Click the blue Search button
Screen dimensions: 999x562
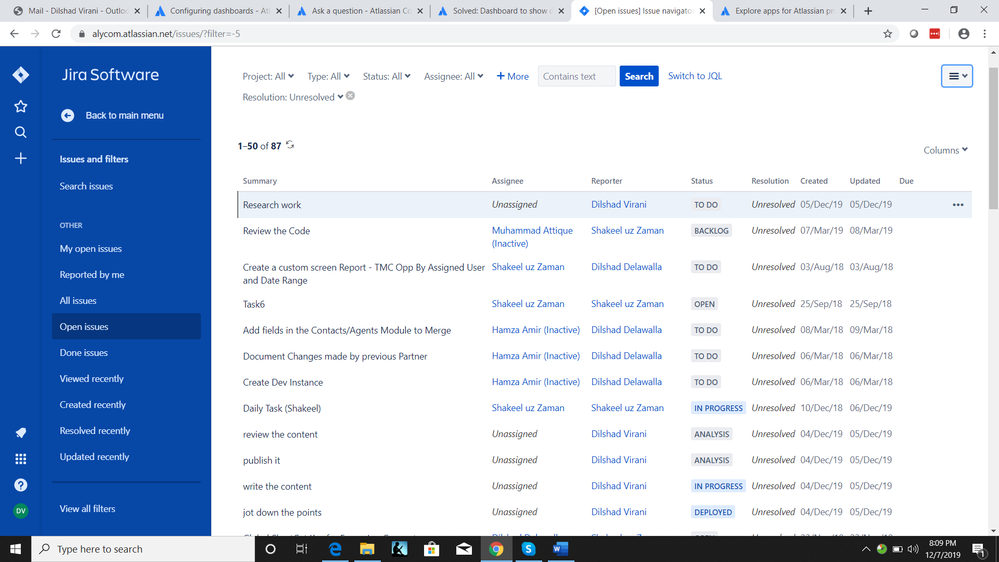[x=638, y=76]
